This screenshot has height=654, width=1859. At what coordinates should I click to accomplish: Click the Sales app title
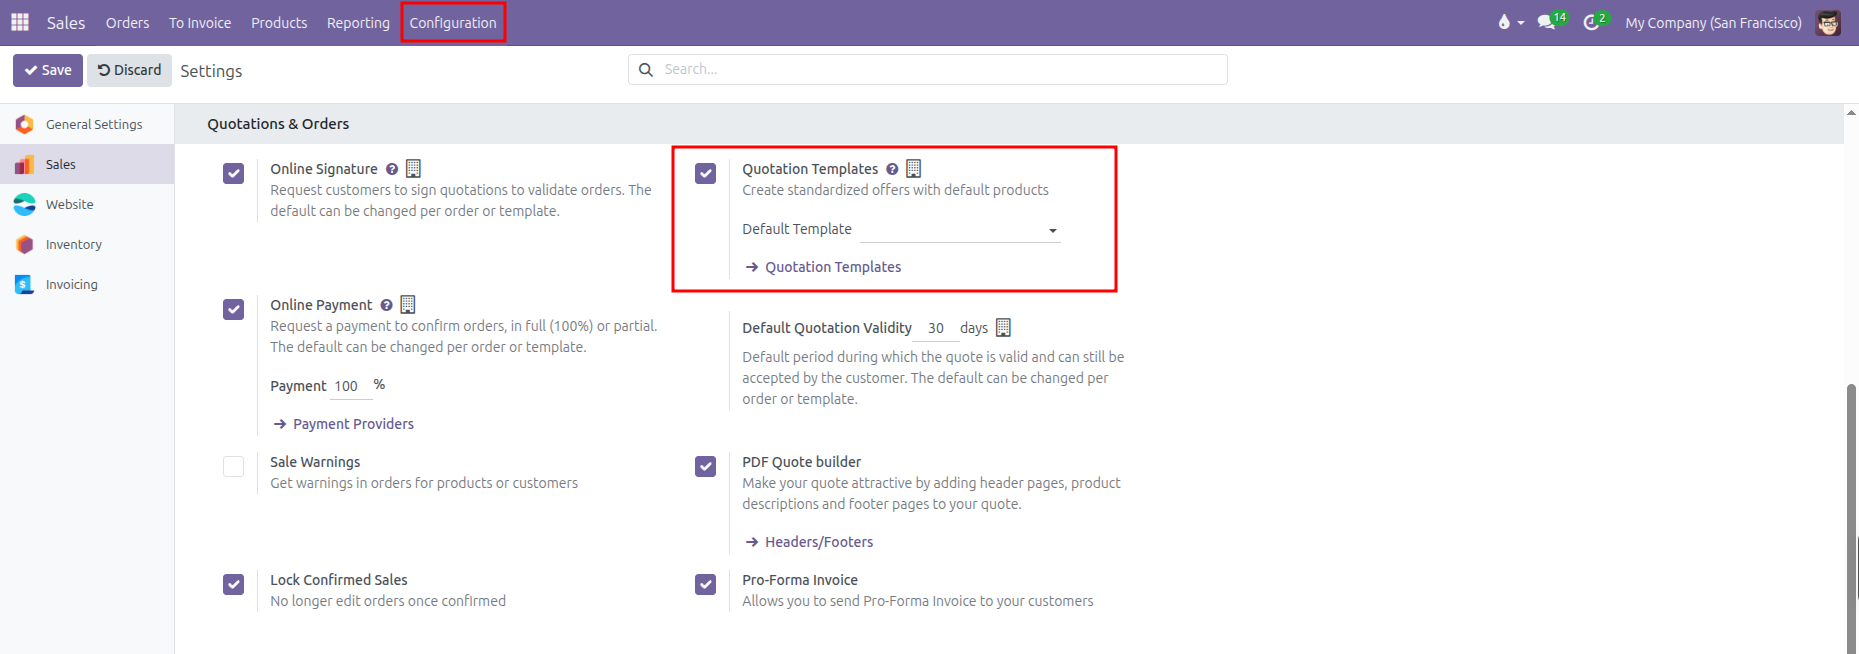click(x=66, y=22)
